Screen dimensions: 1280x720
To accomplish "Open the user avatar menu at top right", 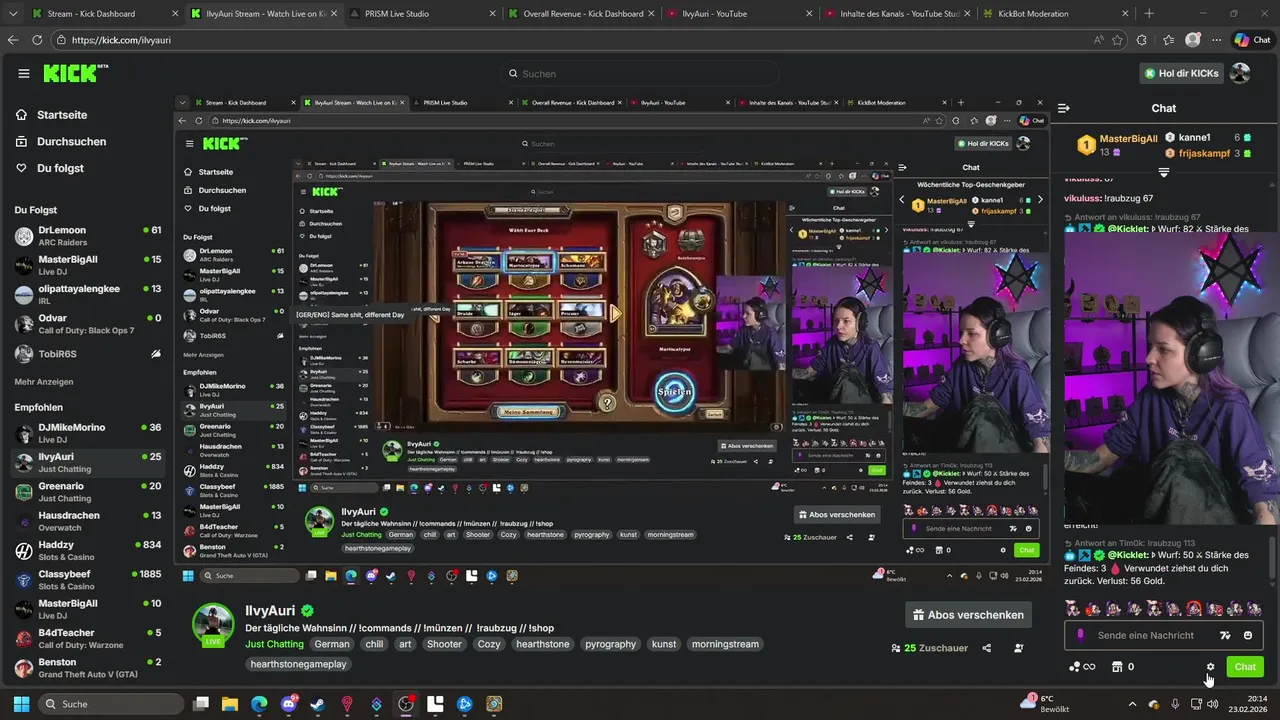I will [x=1240, y=73].
